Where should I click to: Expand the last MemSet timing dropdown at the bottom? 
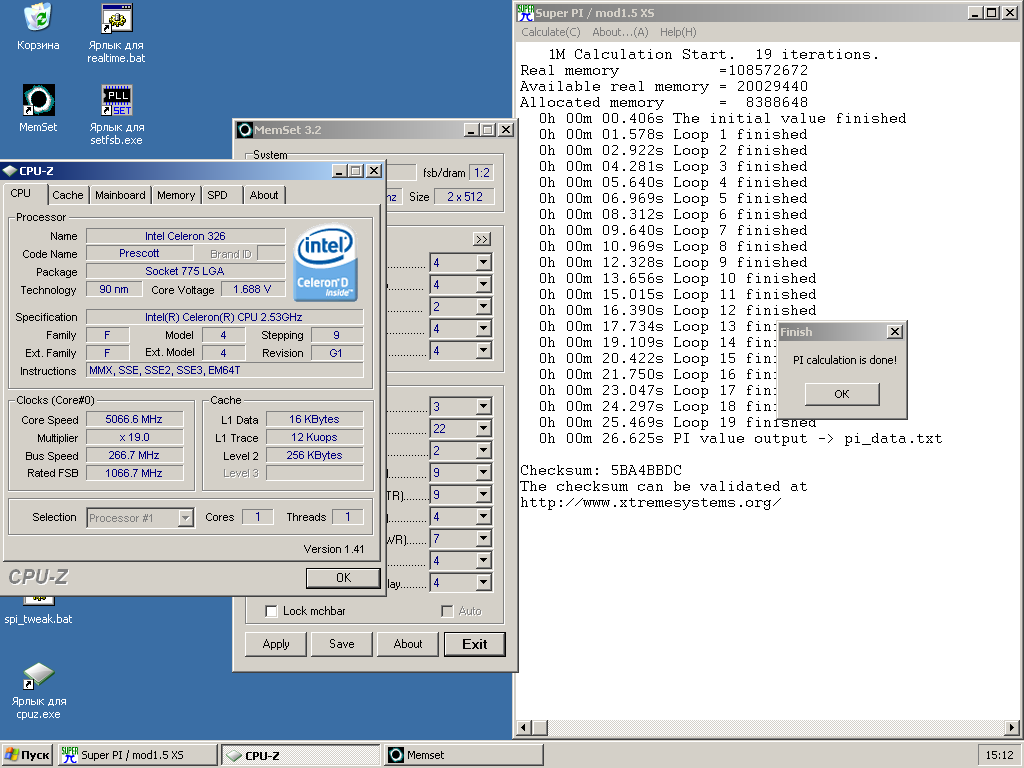click(x=483, y=583)
